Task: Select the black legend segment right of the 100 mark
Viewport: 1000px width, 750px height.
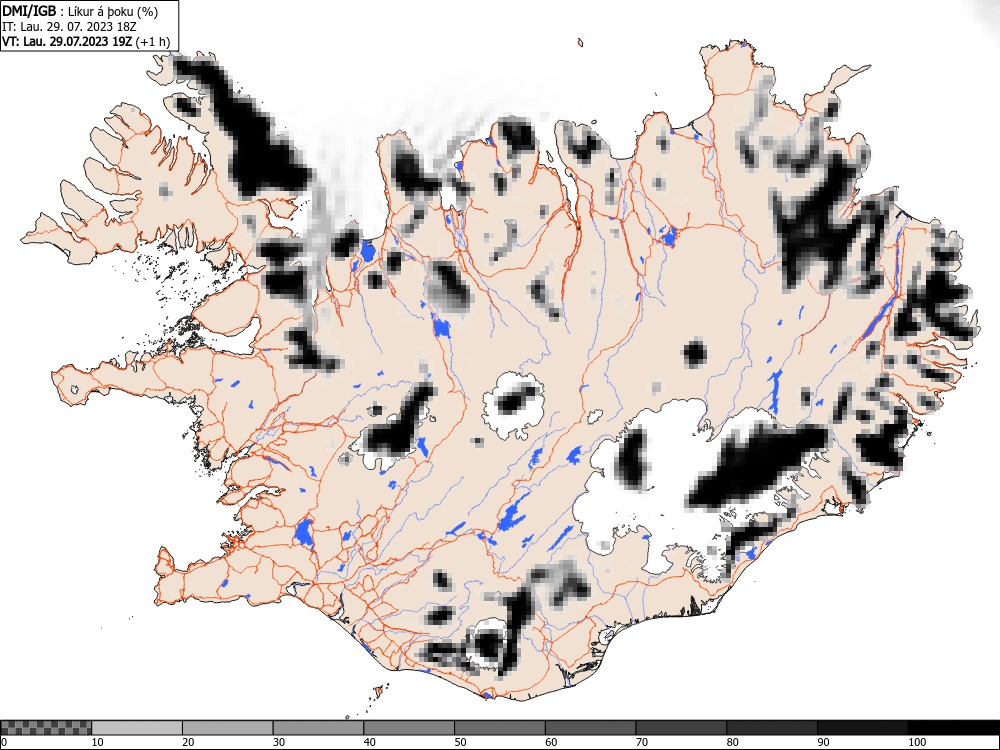Action: (x=953, y=728)
